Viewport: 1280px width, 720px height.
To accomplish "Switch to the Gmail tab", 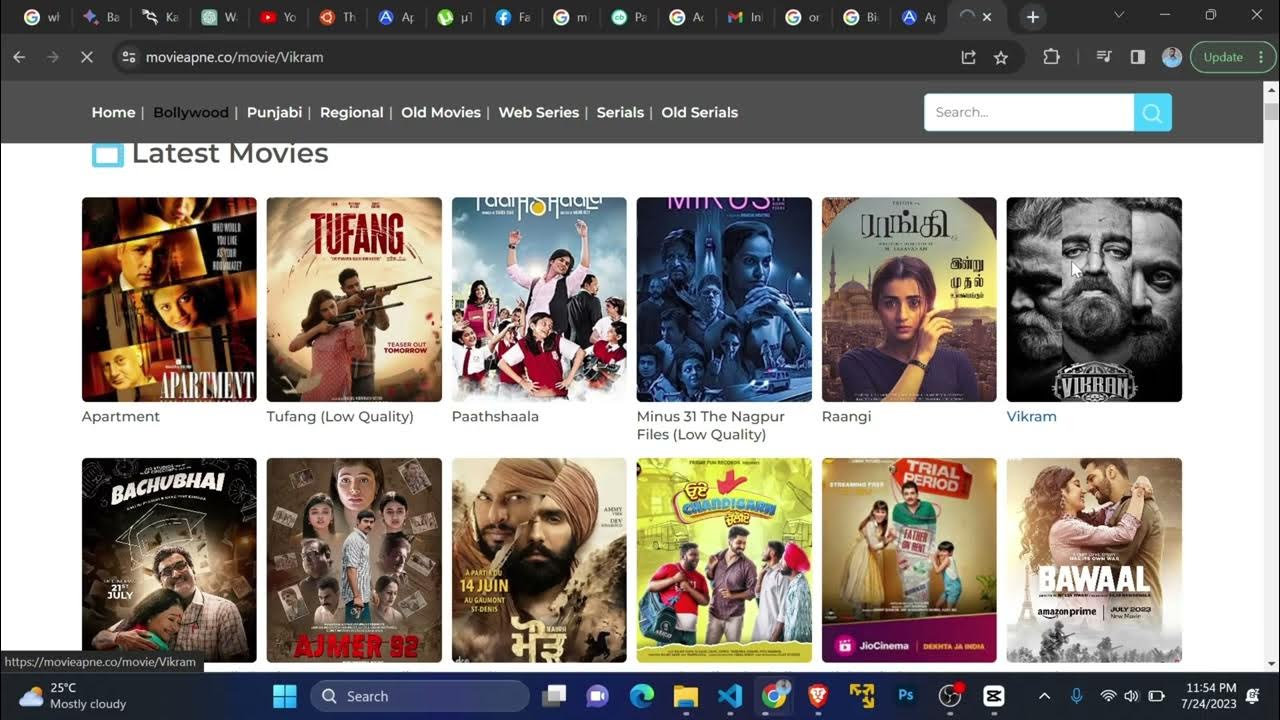I will tap(745, 17).
